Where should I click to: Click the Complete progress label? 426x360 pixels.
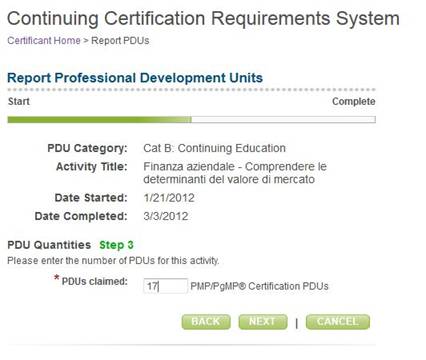354,101
